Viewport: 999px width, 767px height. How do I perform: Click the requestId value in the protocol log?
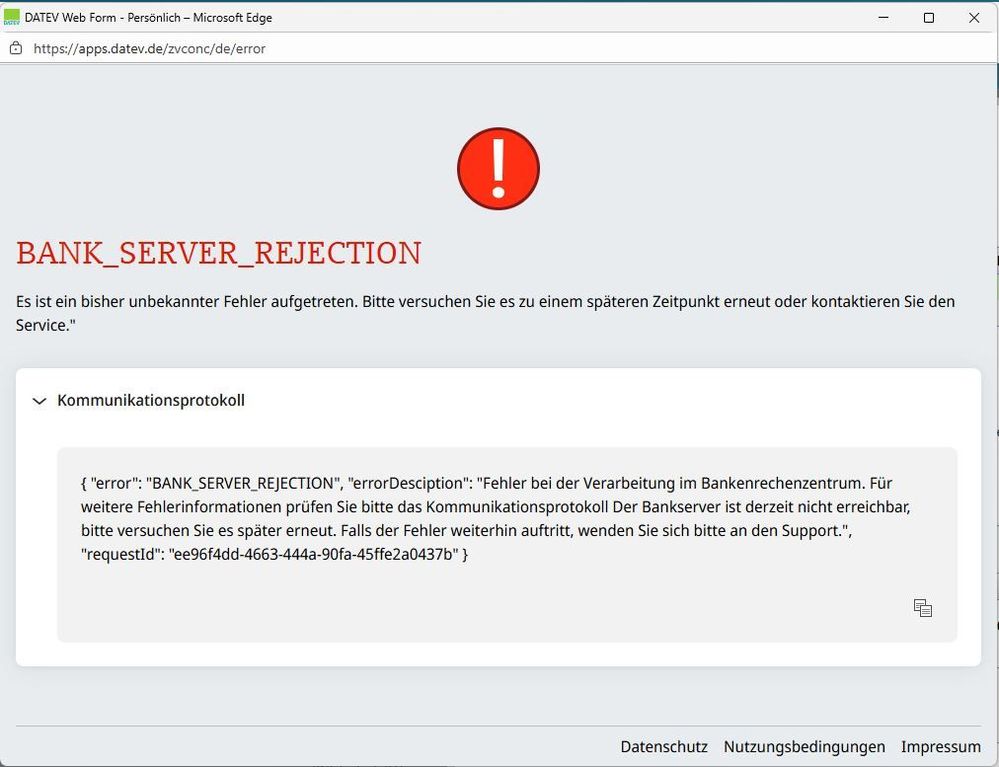pyautogui.click(x=317, y=554)
